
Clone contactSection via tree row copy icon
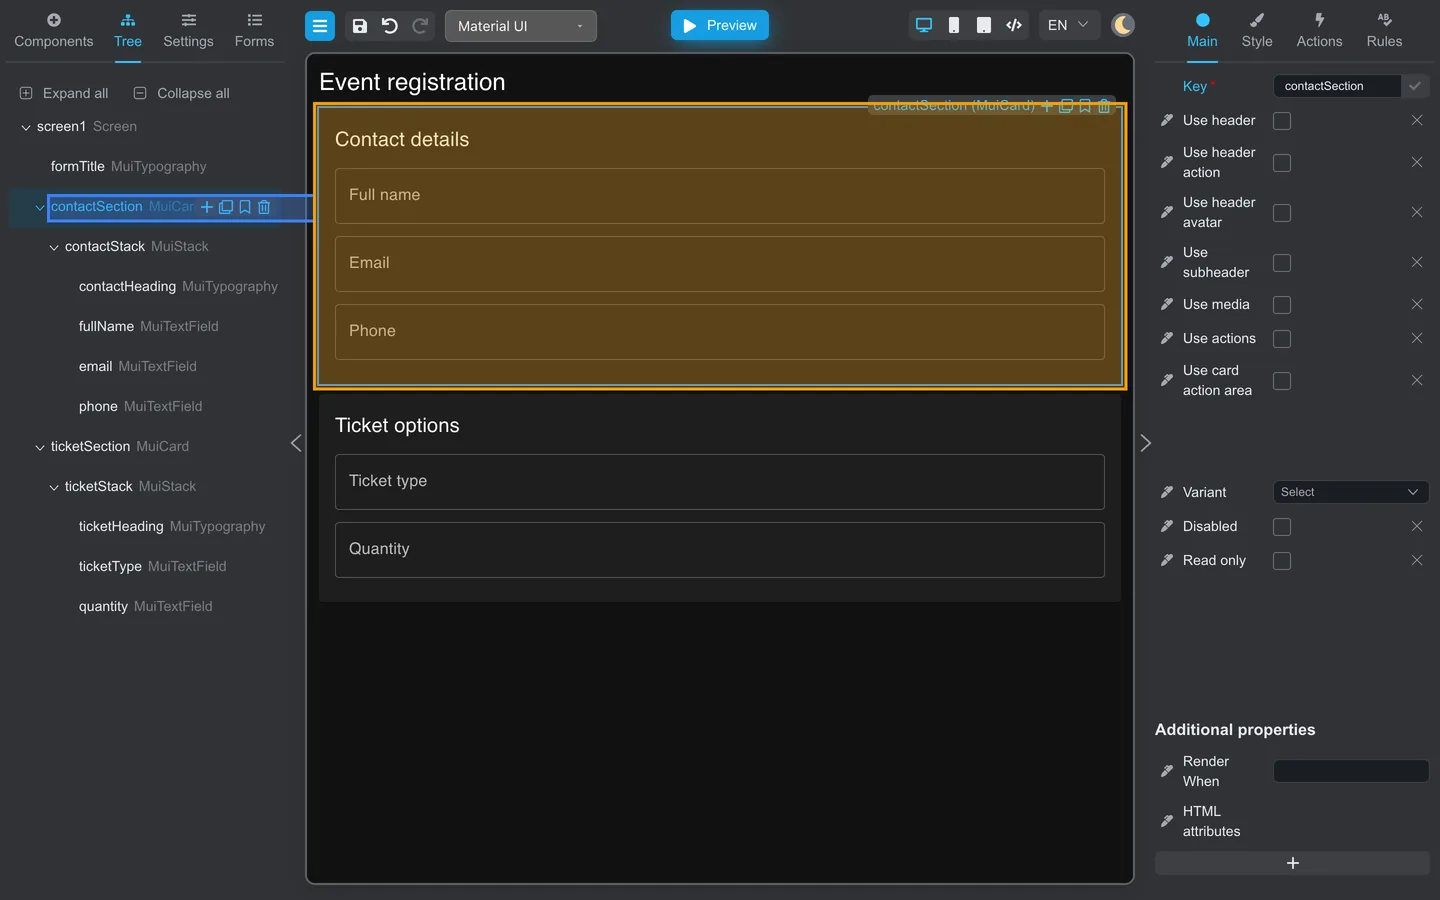pos(226,207)
